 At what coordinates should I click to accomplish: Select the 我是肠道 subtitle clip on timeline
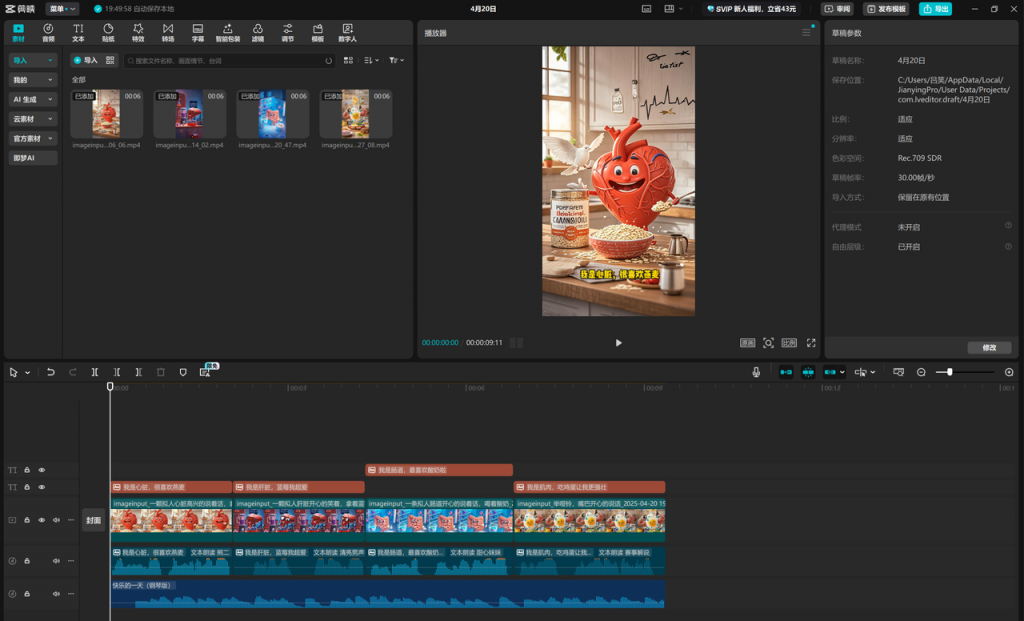(439, 470)
